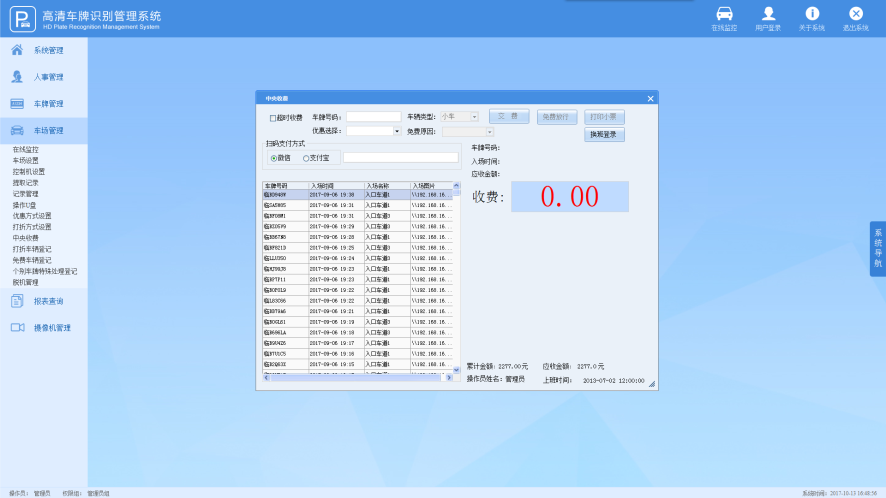Screen dimensions: 886x498
Task: Select 中央收费 in the sidebar menu
Action: pos(26,238)
